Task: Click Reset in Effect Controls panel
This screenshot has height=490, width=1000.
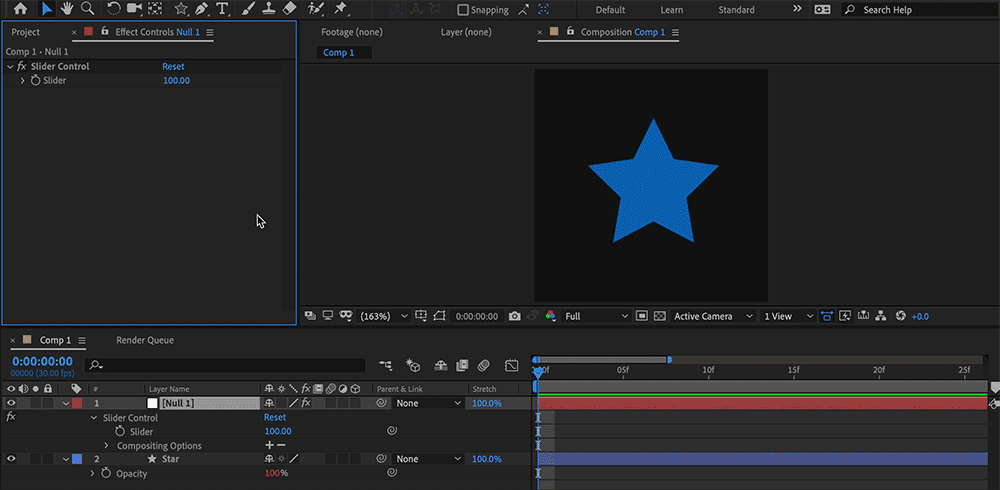Action: pos(173,66)
